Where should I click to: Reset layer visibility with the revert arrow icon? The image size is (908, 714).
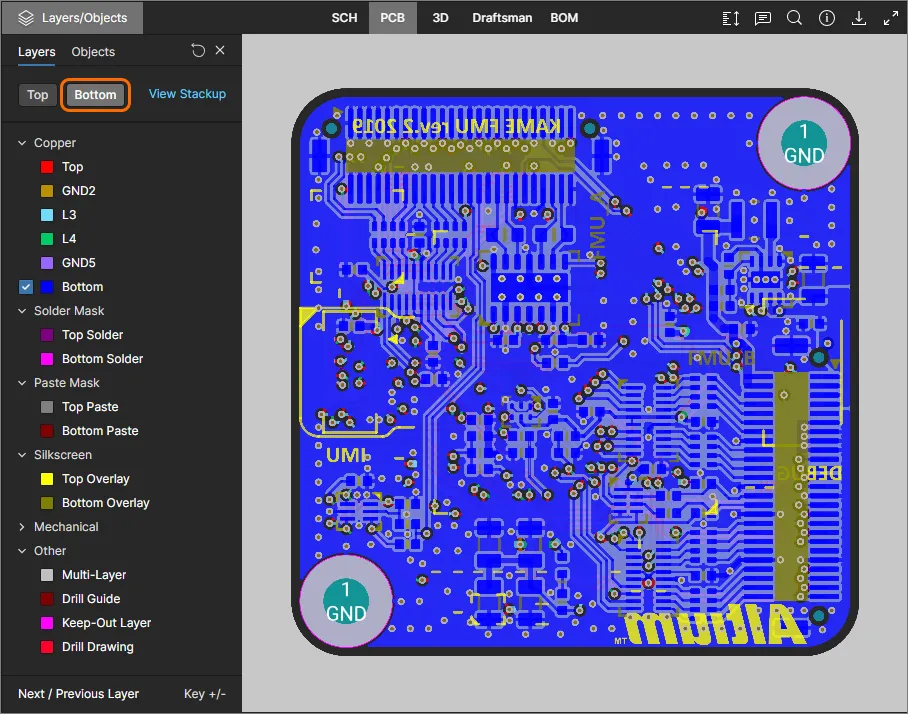[198, 51]
